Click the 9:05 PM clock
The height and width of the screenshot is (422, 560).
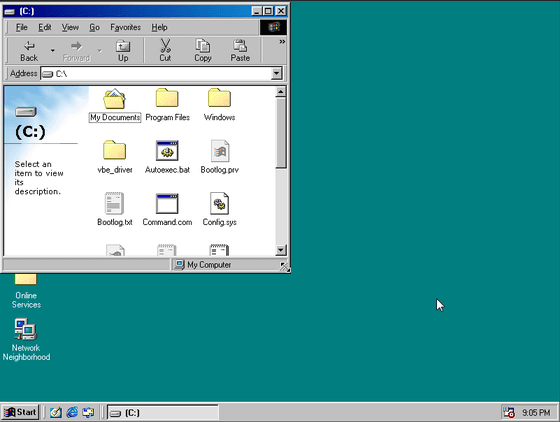(x=536, y=413)
